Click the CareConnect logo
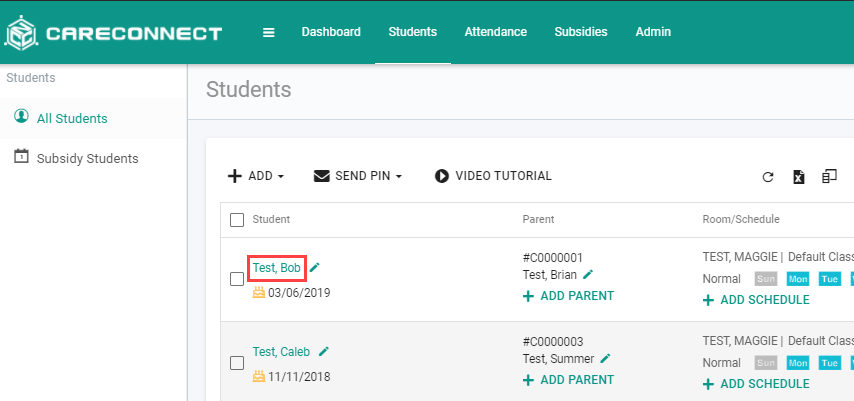This screenshot has width=854, height=401. point(113,33)
